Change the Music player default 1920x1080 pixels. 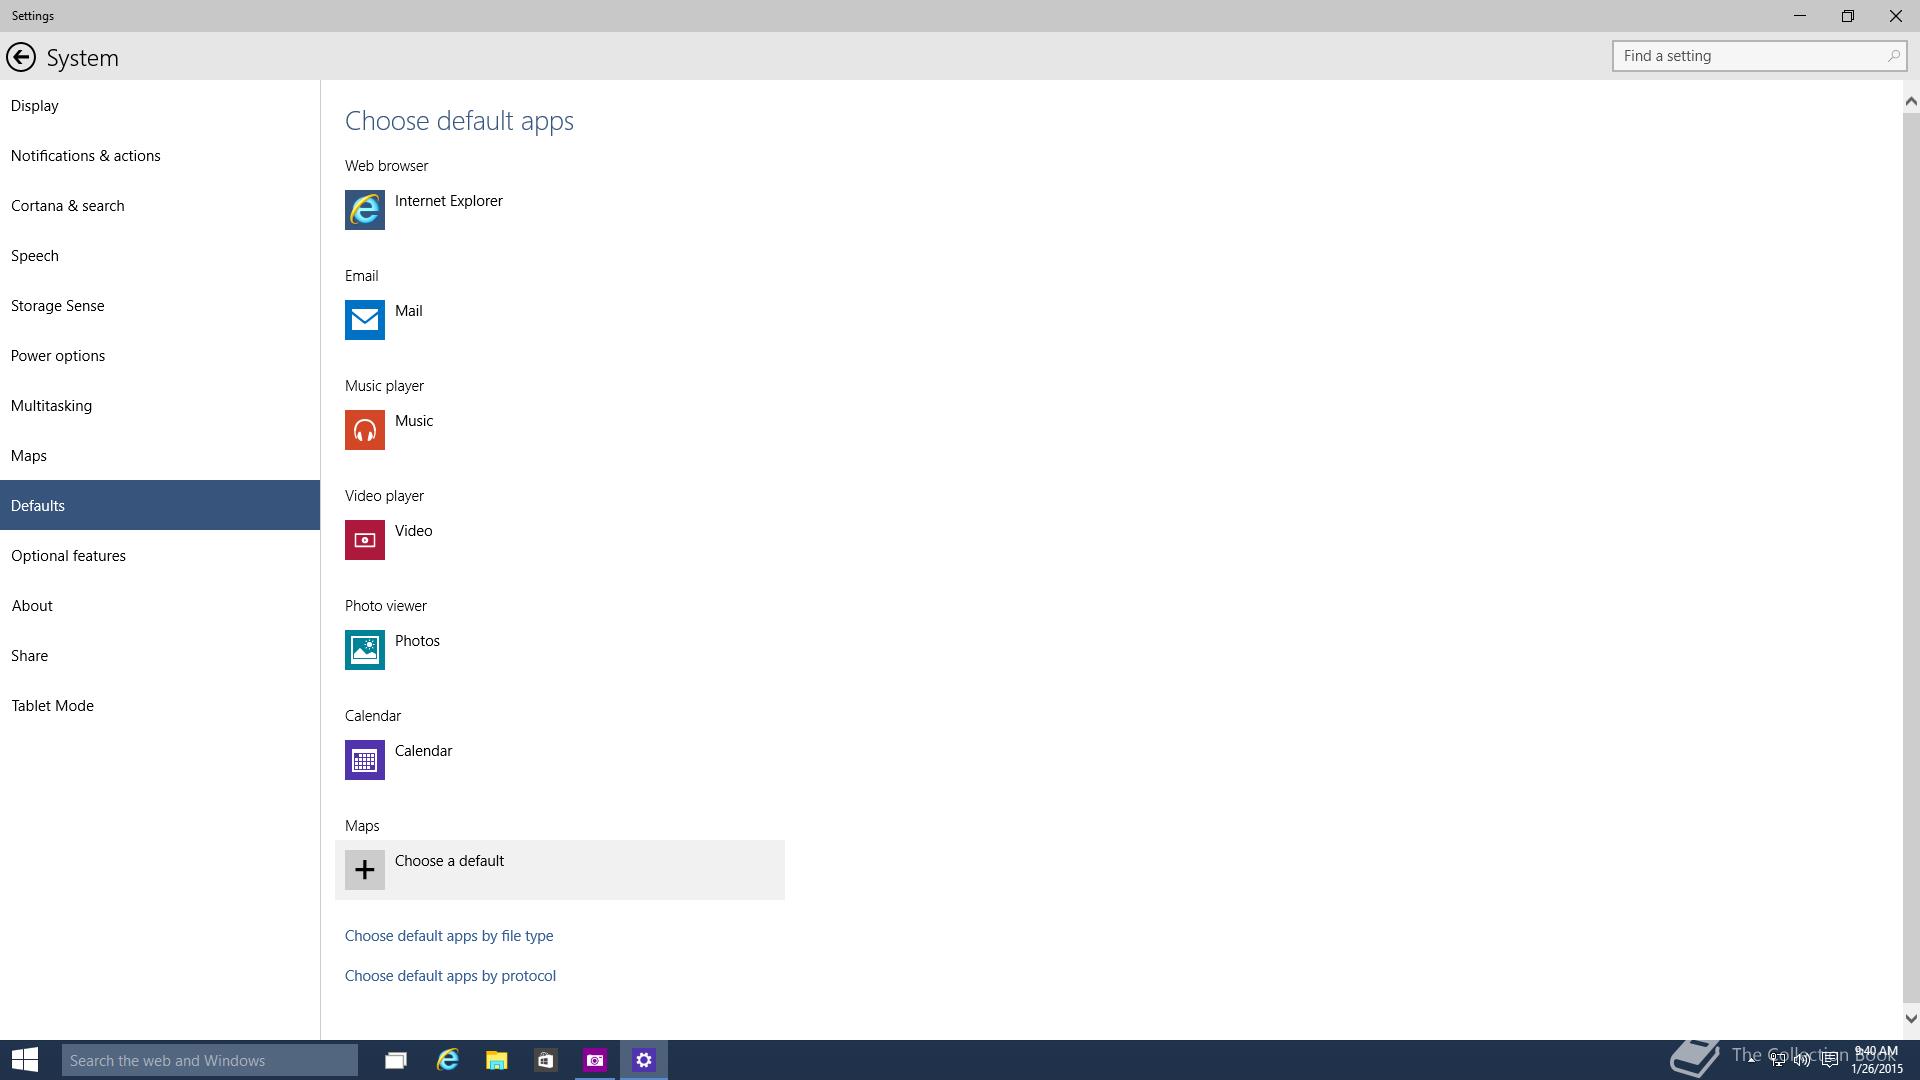560,430
